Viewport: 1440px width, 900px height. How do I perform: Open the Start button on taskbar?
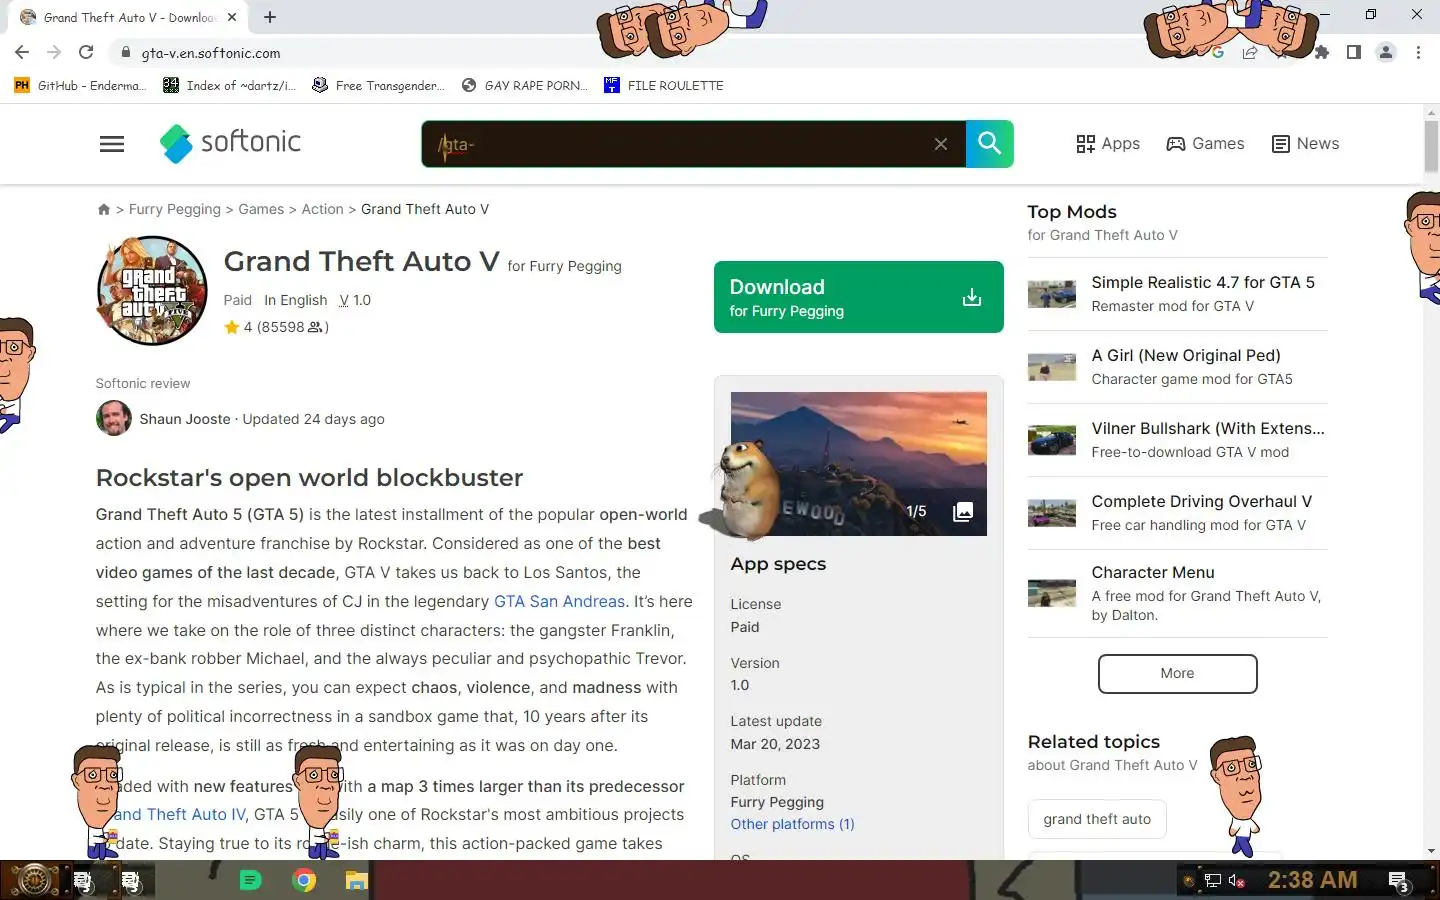coord(33,881)
